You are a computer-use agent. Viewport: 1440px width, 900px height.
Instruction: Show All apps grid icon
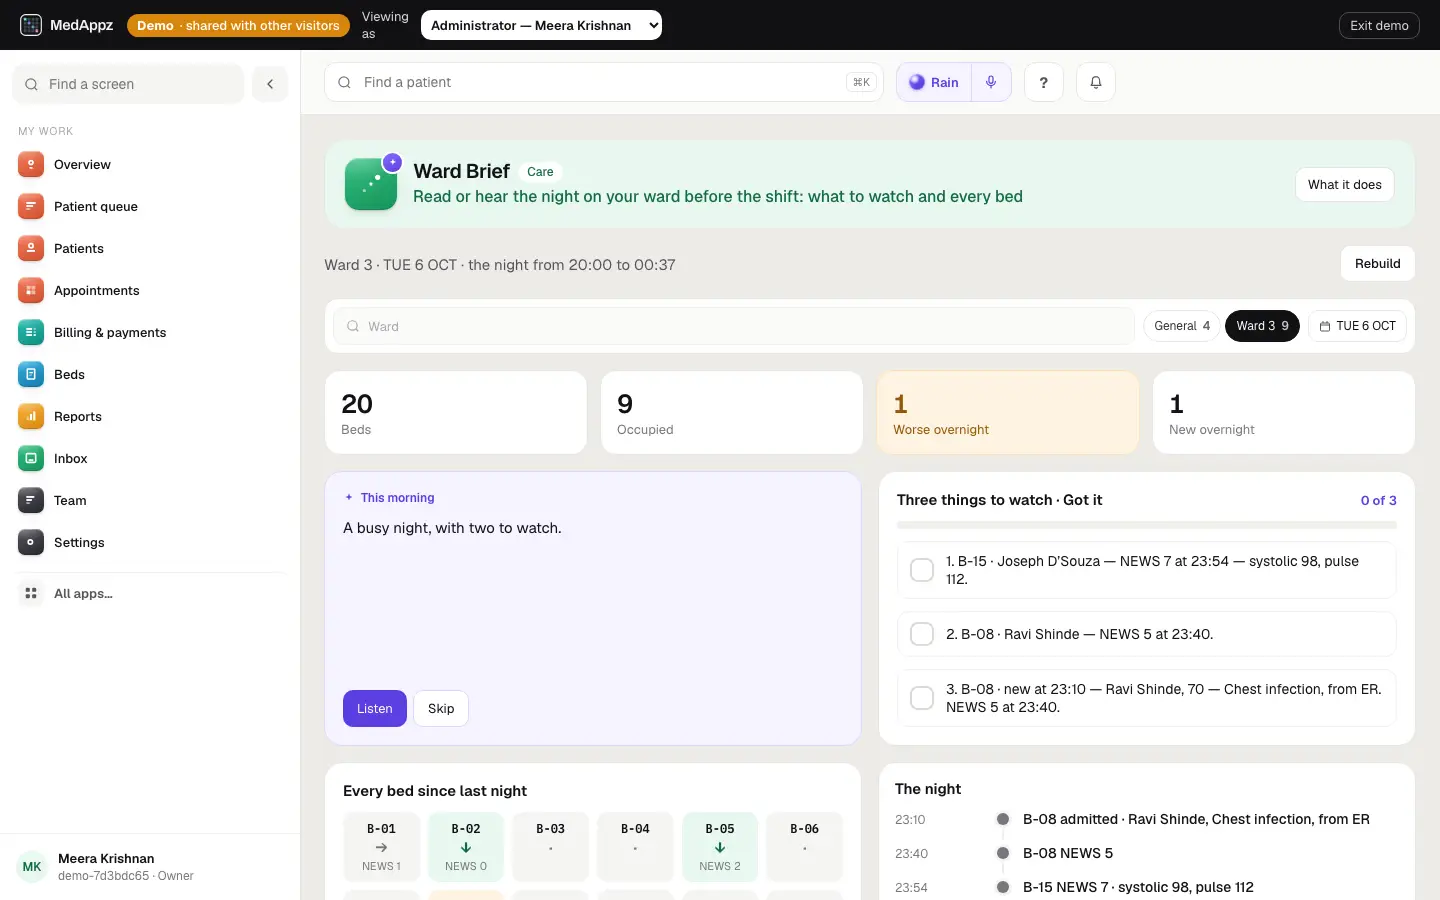click(31, 594)
